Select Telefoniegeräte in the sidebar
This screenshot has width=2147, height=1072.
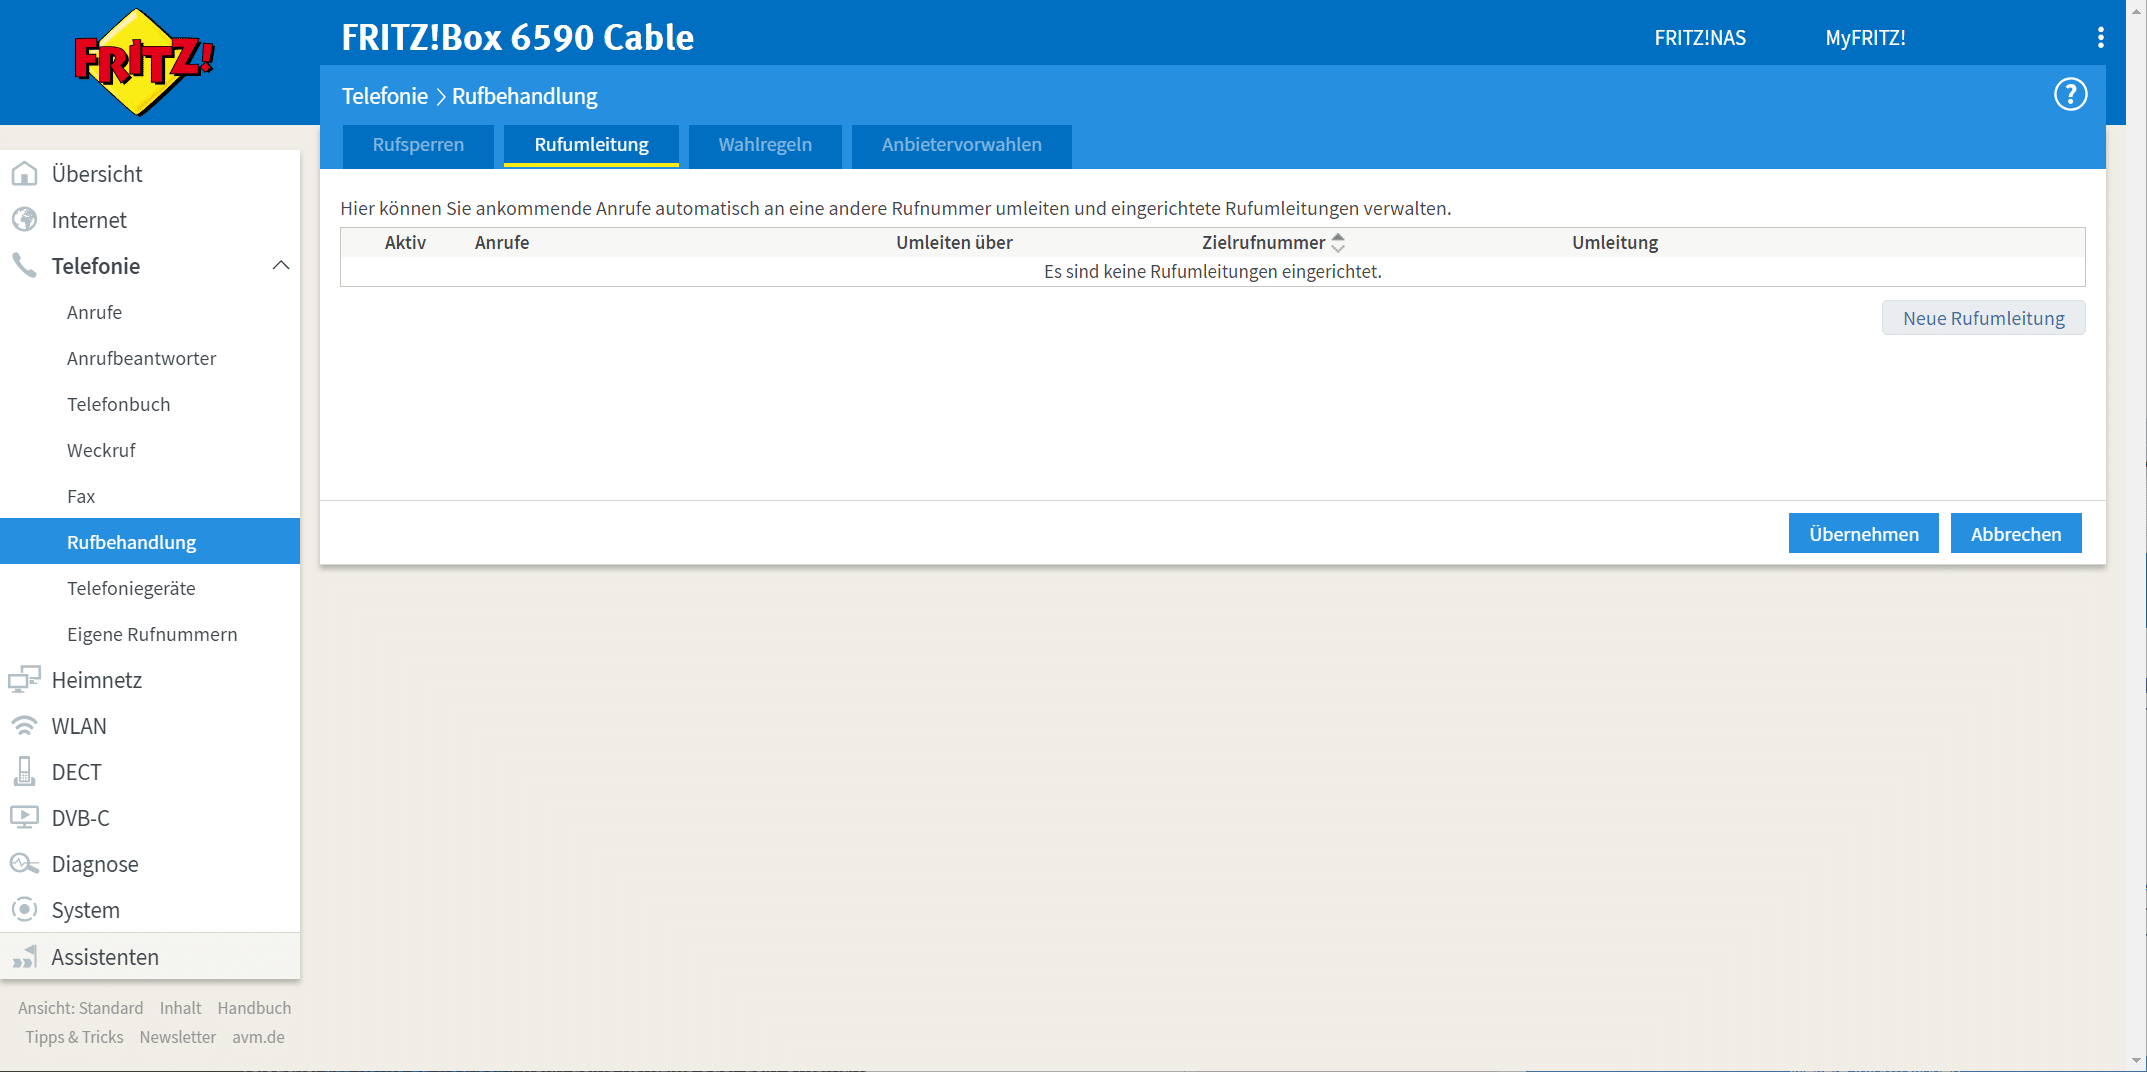(x=131, y=588)
